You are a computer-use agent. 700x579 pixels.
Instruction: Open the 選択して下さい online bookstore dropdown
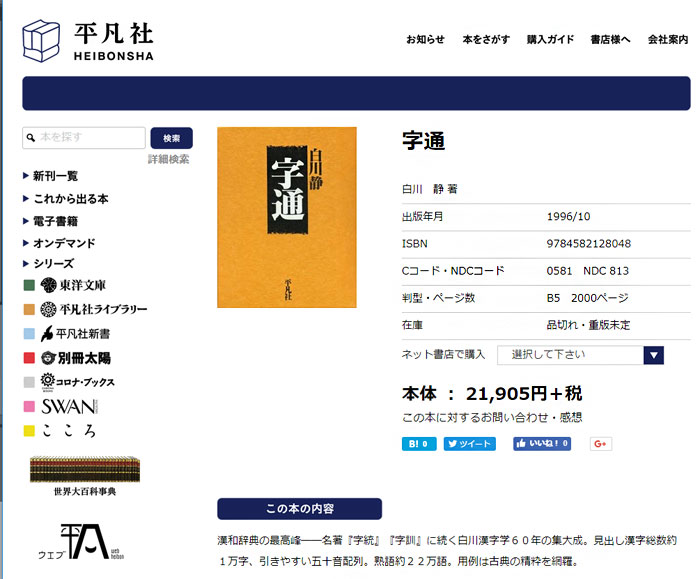pos(580,355)
